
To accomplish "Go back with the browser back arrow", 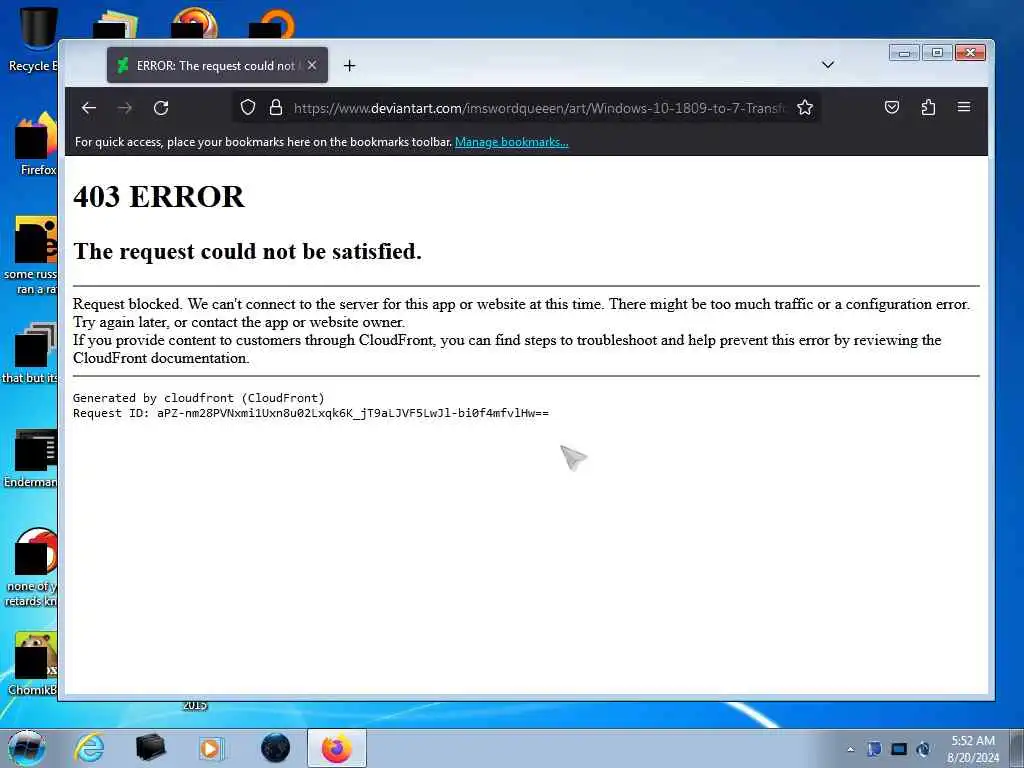I will [x=89, y=108].
